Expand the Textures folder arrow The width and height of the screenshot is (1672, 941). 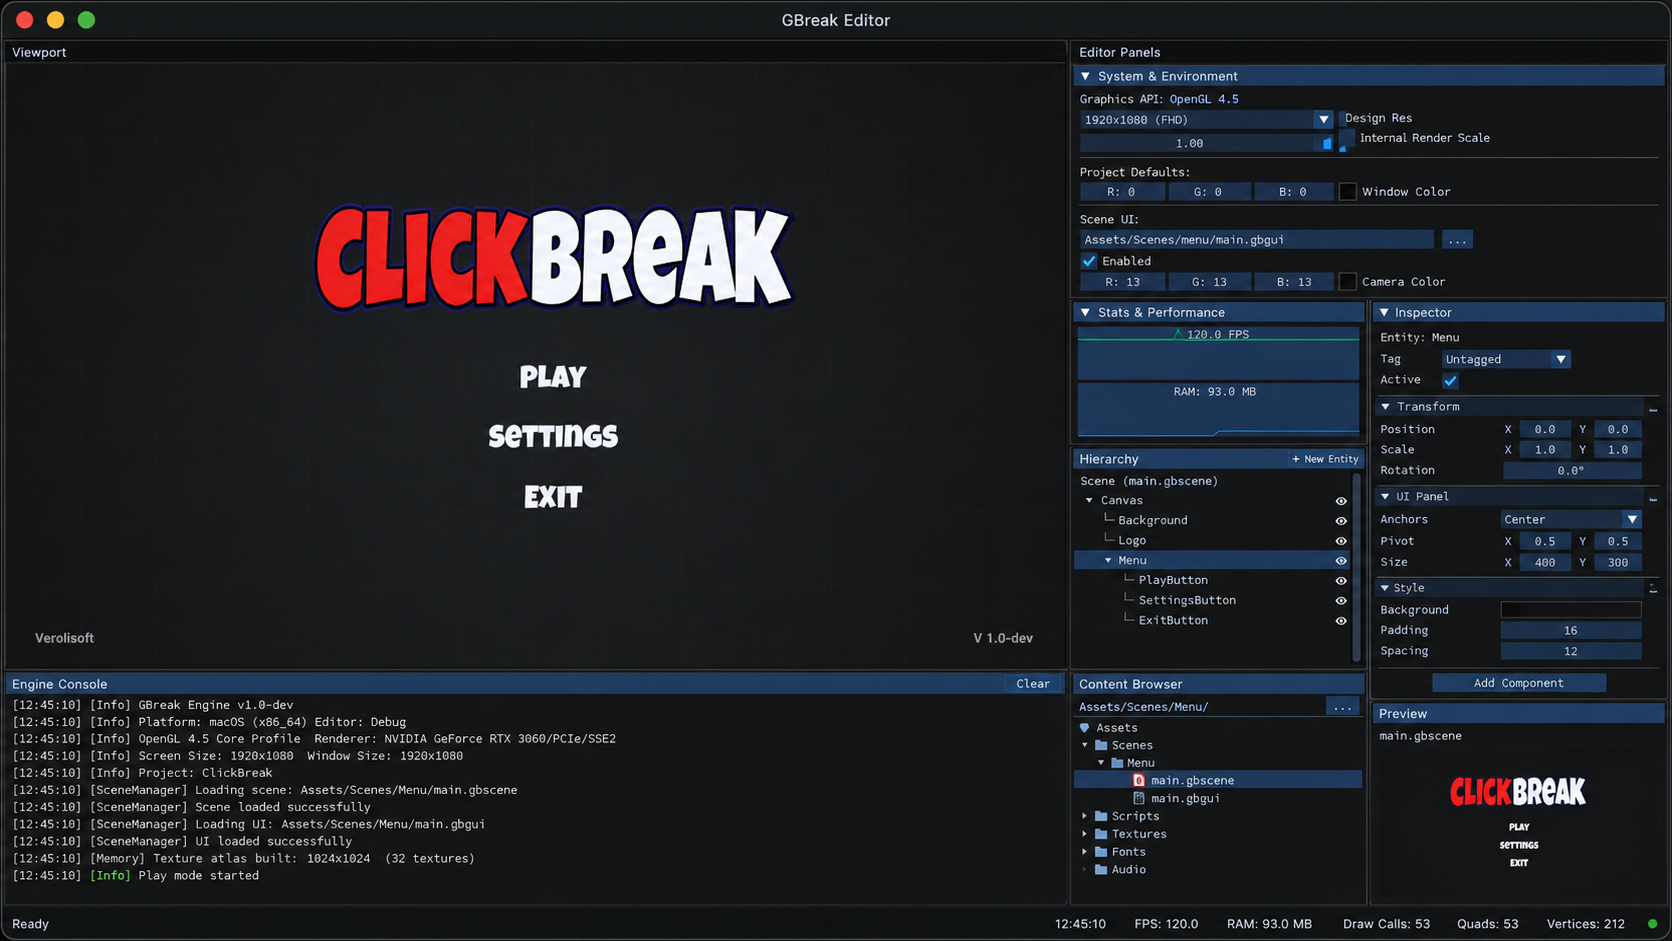tap(1085, 834)
